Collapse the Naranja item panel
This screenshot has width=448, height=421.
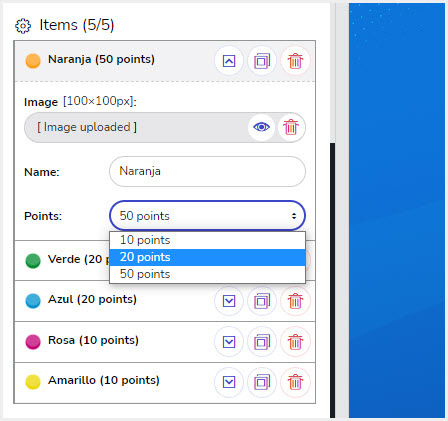pos(229,61)
